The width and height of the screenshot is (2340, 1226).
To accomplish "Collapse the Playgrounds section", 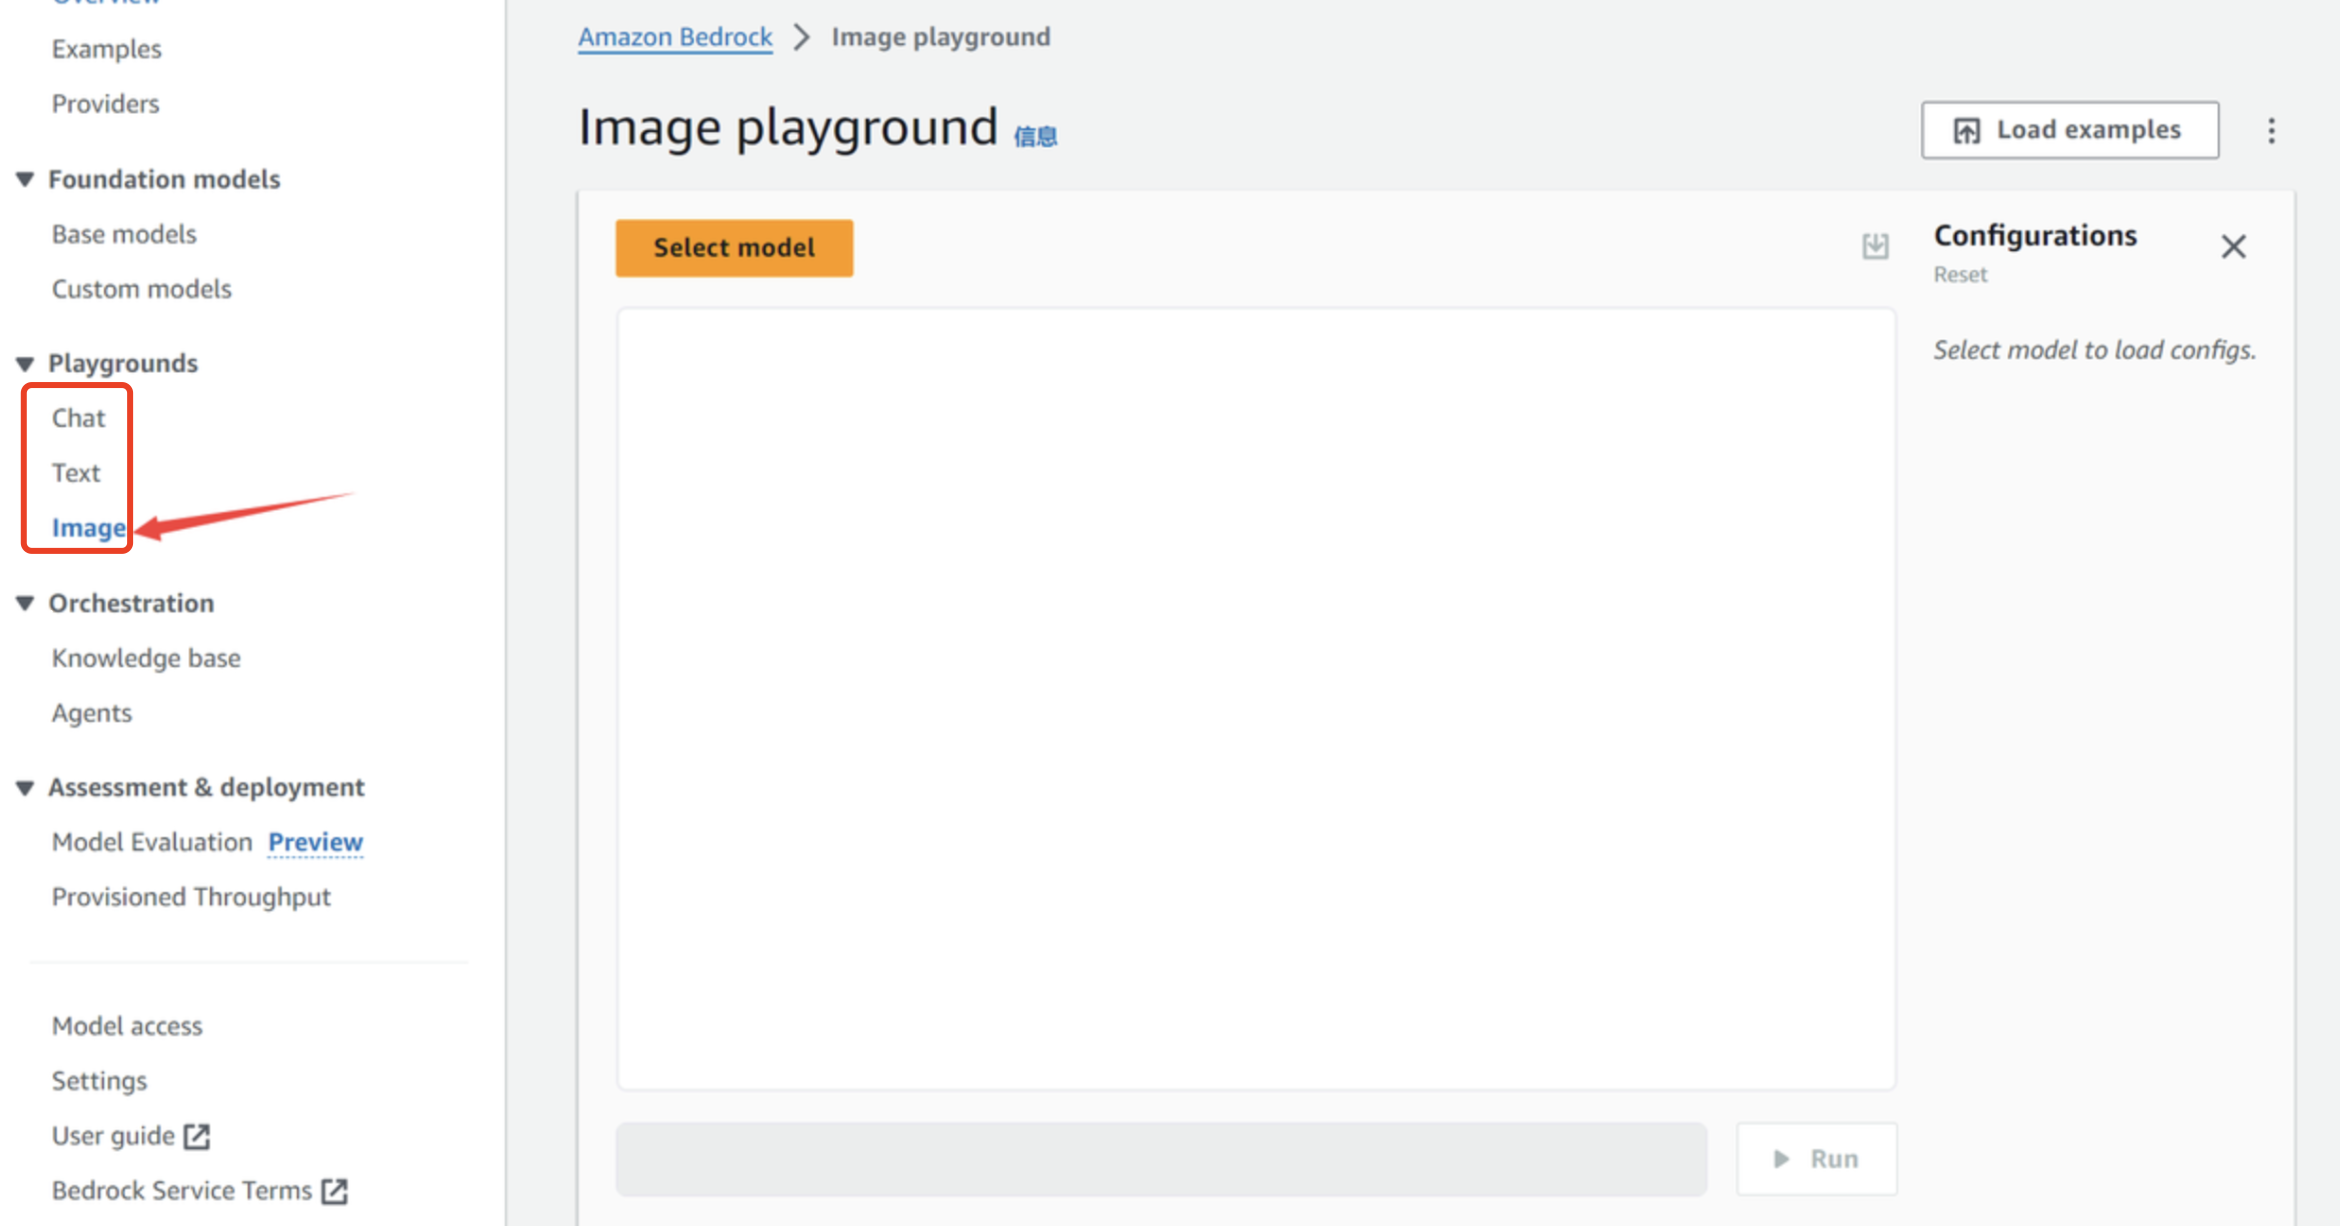I will 25,363.
